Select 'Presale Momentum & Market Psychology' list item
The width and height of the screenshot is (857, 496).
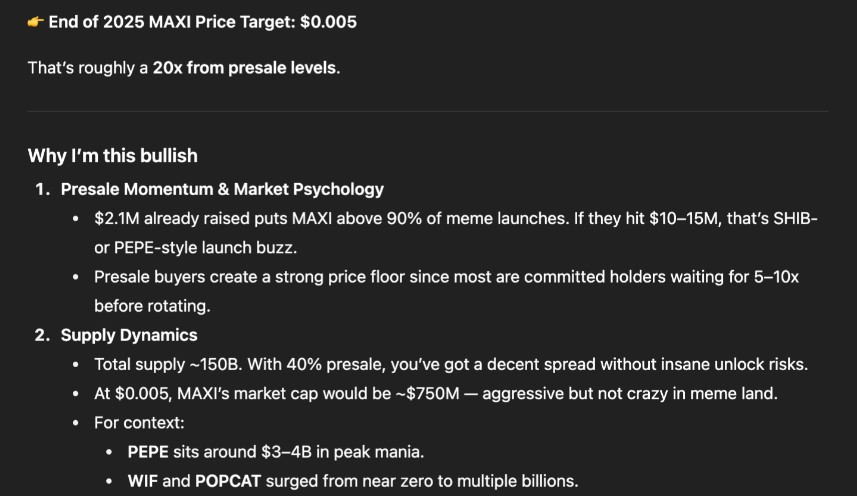point(222,189)
